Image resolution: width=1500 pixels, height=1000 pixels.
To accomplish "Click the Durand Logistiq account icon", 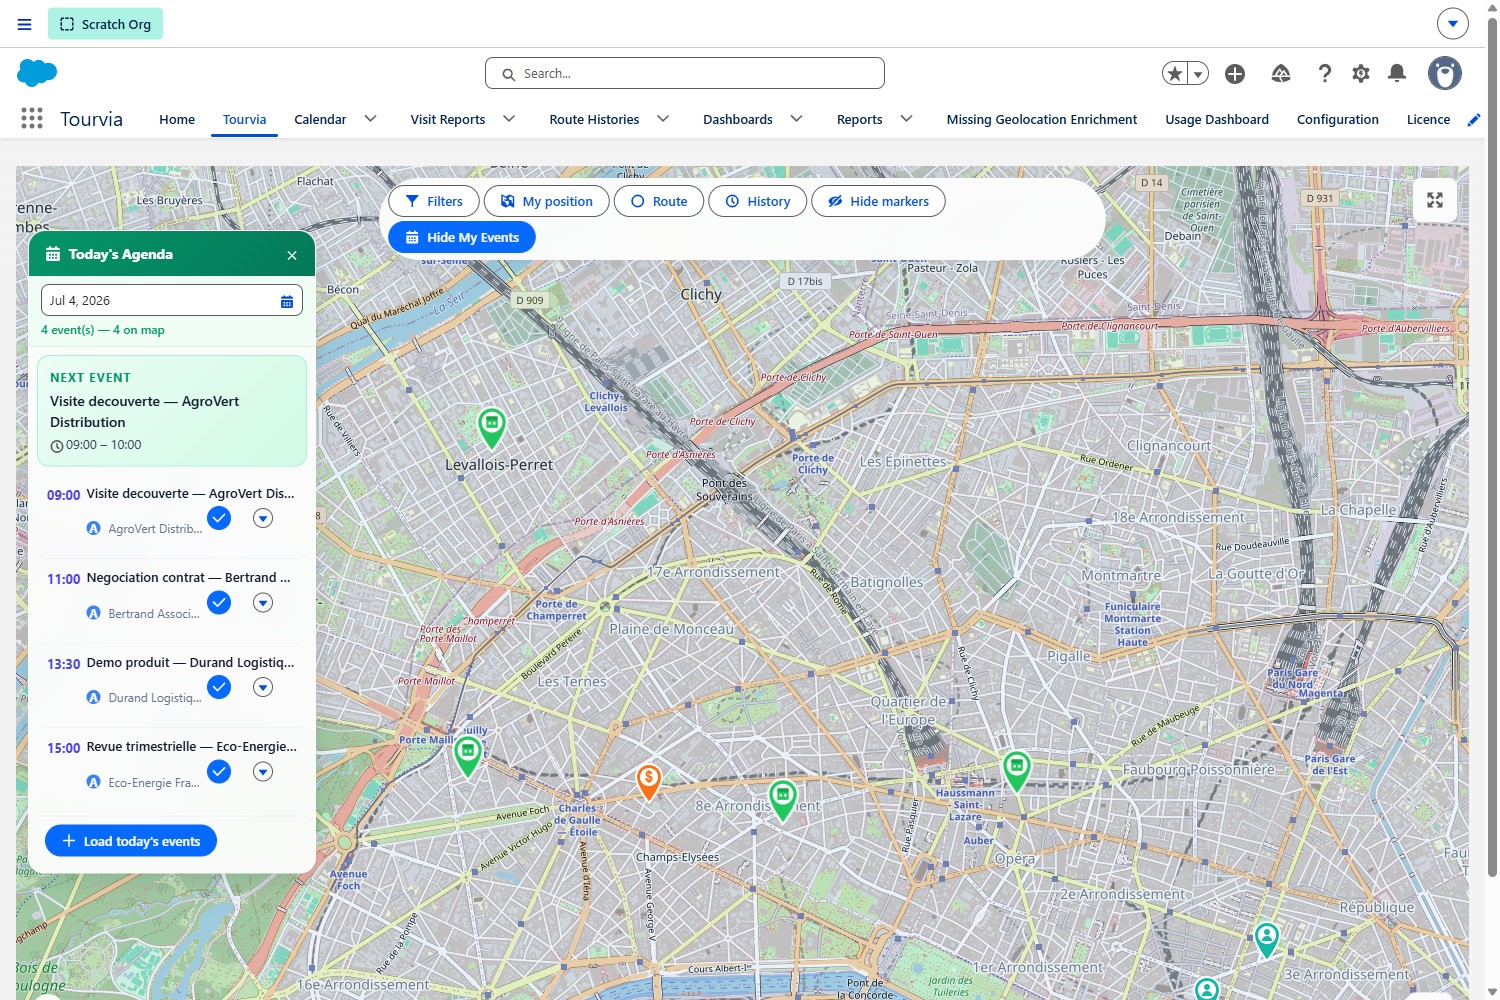I will click(x=94, y=698).
